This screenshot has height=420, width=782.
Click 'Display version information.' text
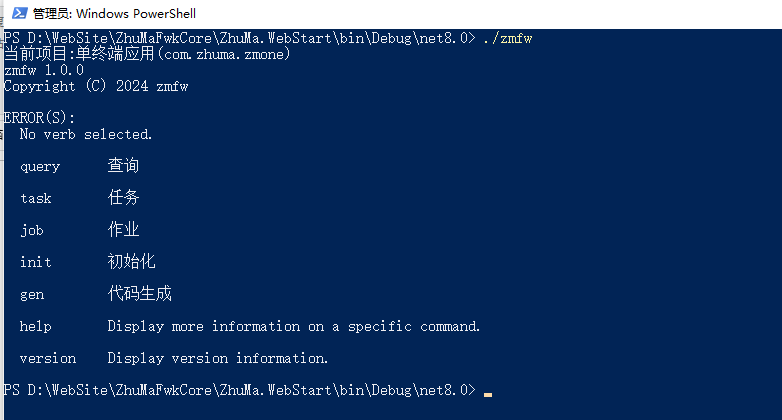point(218,358)
